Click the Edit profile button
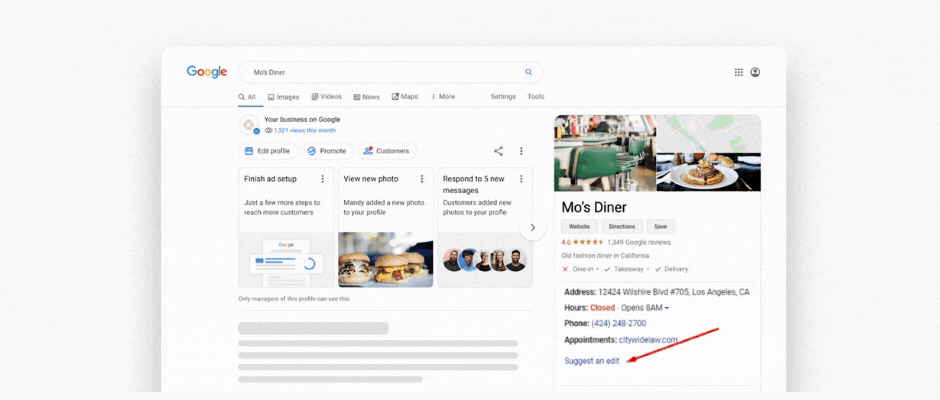940x400 pixels. (267, 151)
